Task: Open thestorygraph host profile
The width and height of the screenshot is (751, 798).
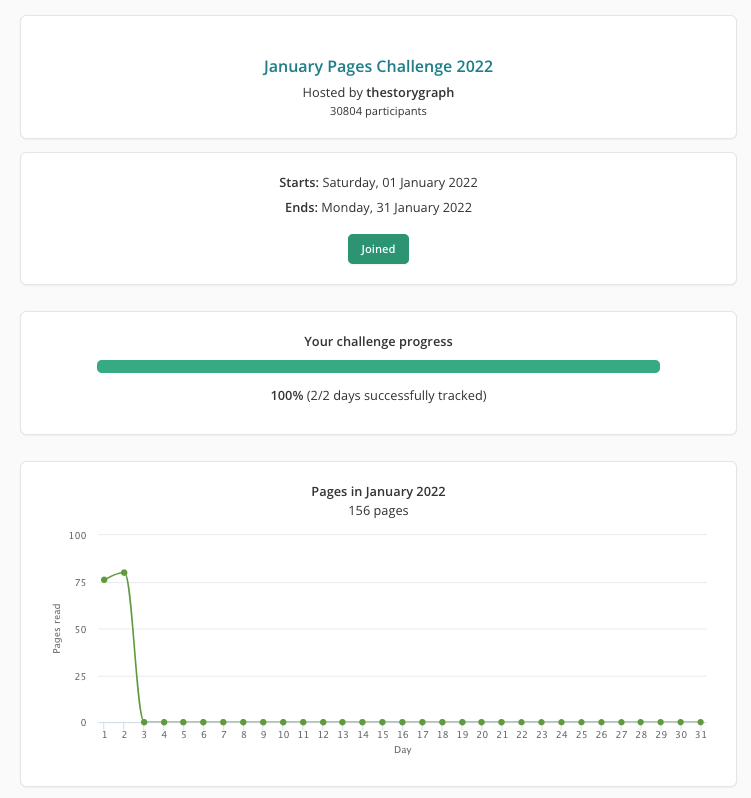Action: tap(410, 93)
